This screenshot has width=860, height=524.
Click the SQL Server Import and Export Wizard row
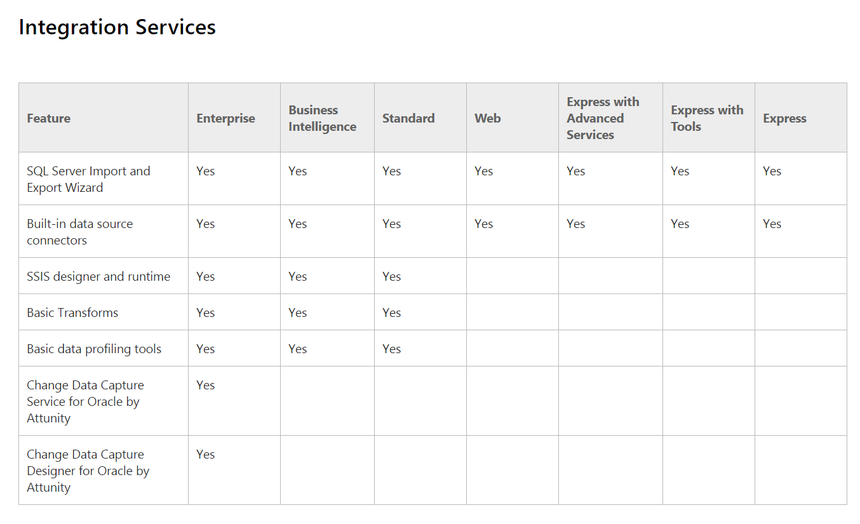pyautogui.click(x=88, y=179)
